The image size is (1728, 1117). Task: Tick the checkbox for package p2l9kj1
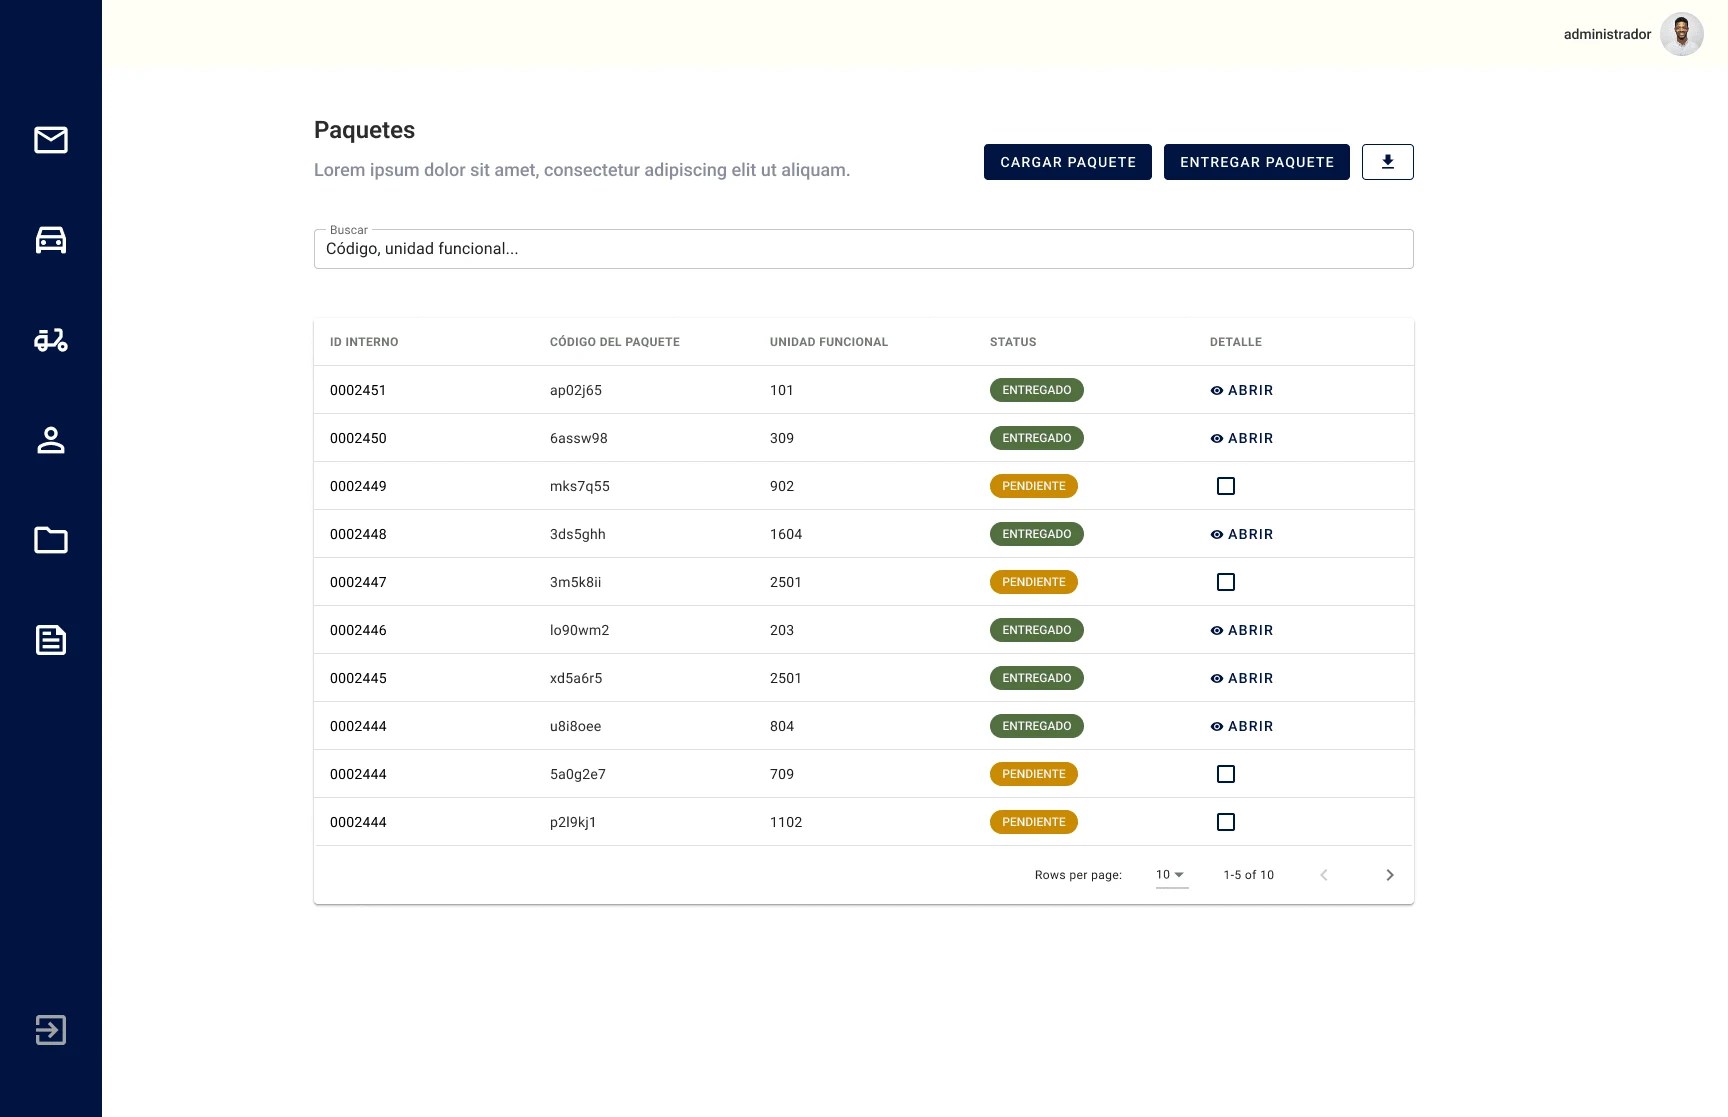1226,822
